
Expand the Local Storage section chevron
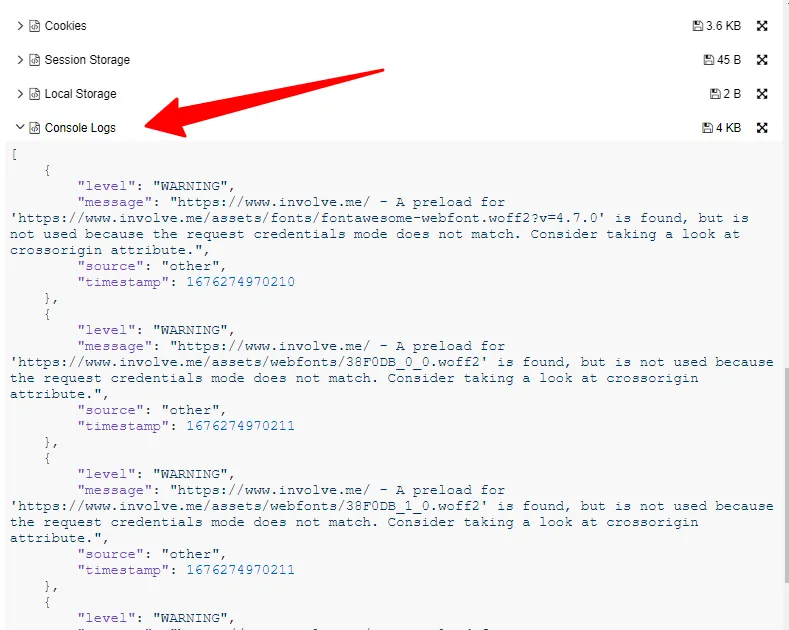pos(20,94)
